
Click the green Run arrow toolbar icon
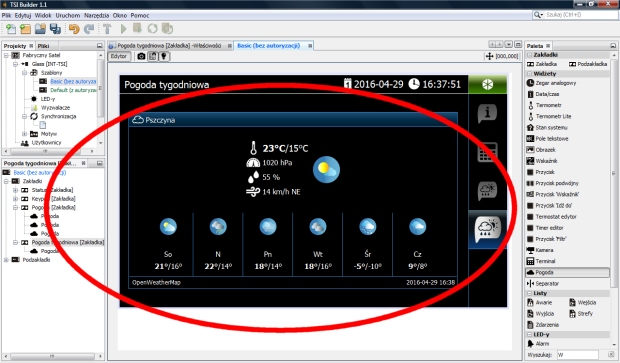pos(123,28)
